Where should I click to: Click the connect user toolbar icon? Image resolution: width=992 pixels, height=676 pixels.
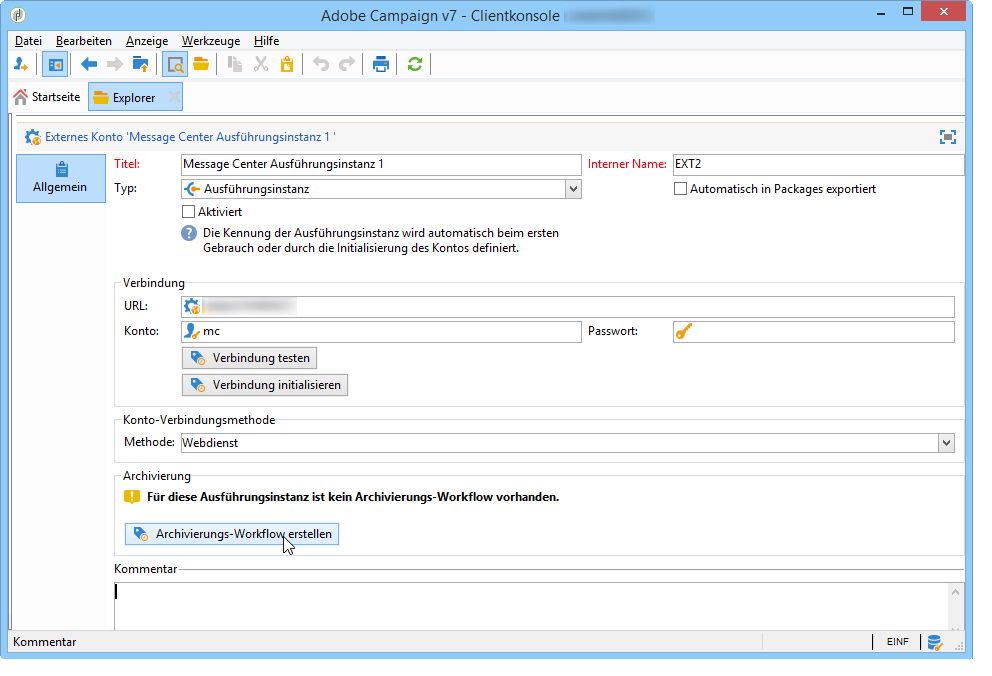(x=21, y=64)
